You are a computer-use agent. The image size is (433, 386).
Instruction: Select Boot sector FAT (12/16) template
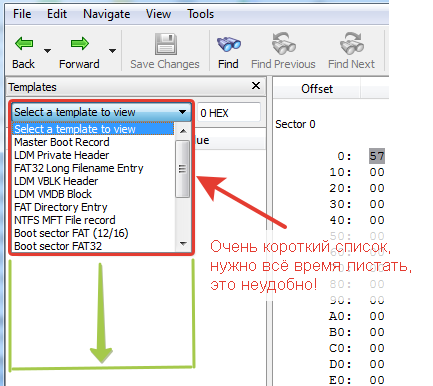(x=93, y=233)
